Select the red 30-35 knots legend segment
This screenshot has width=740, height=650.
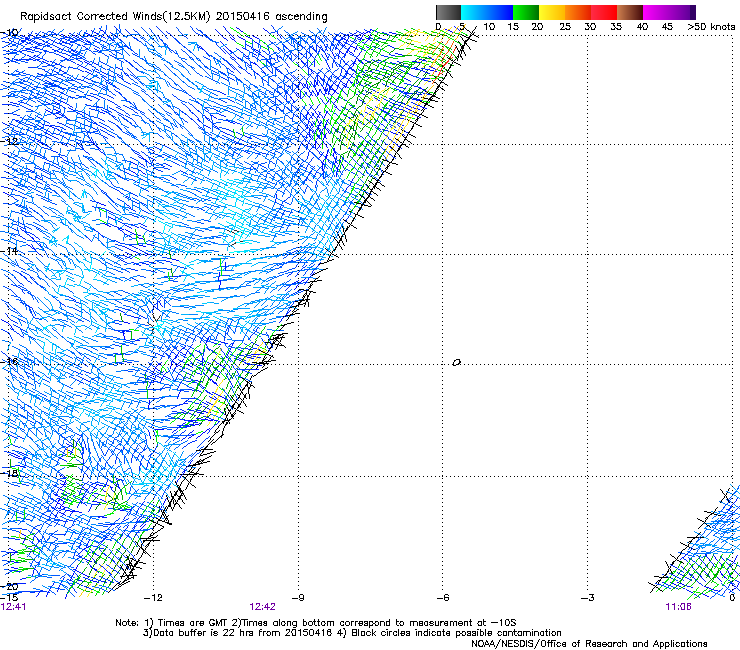[604, 12]
